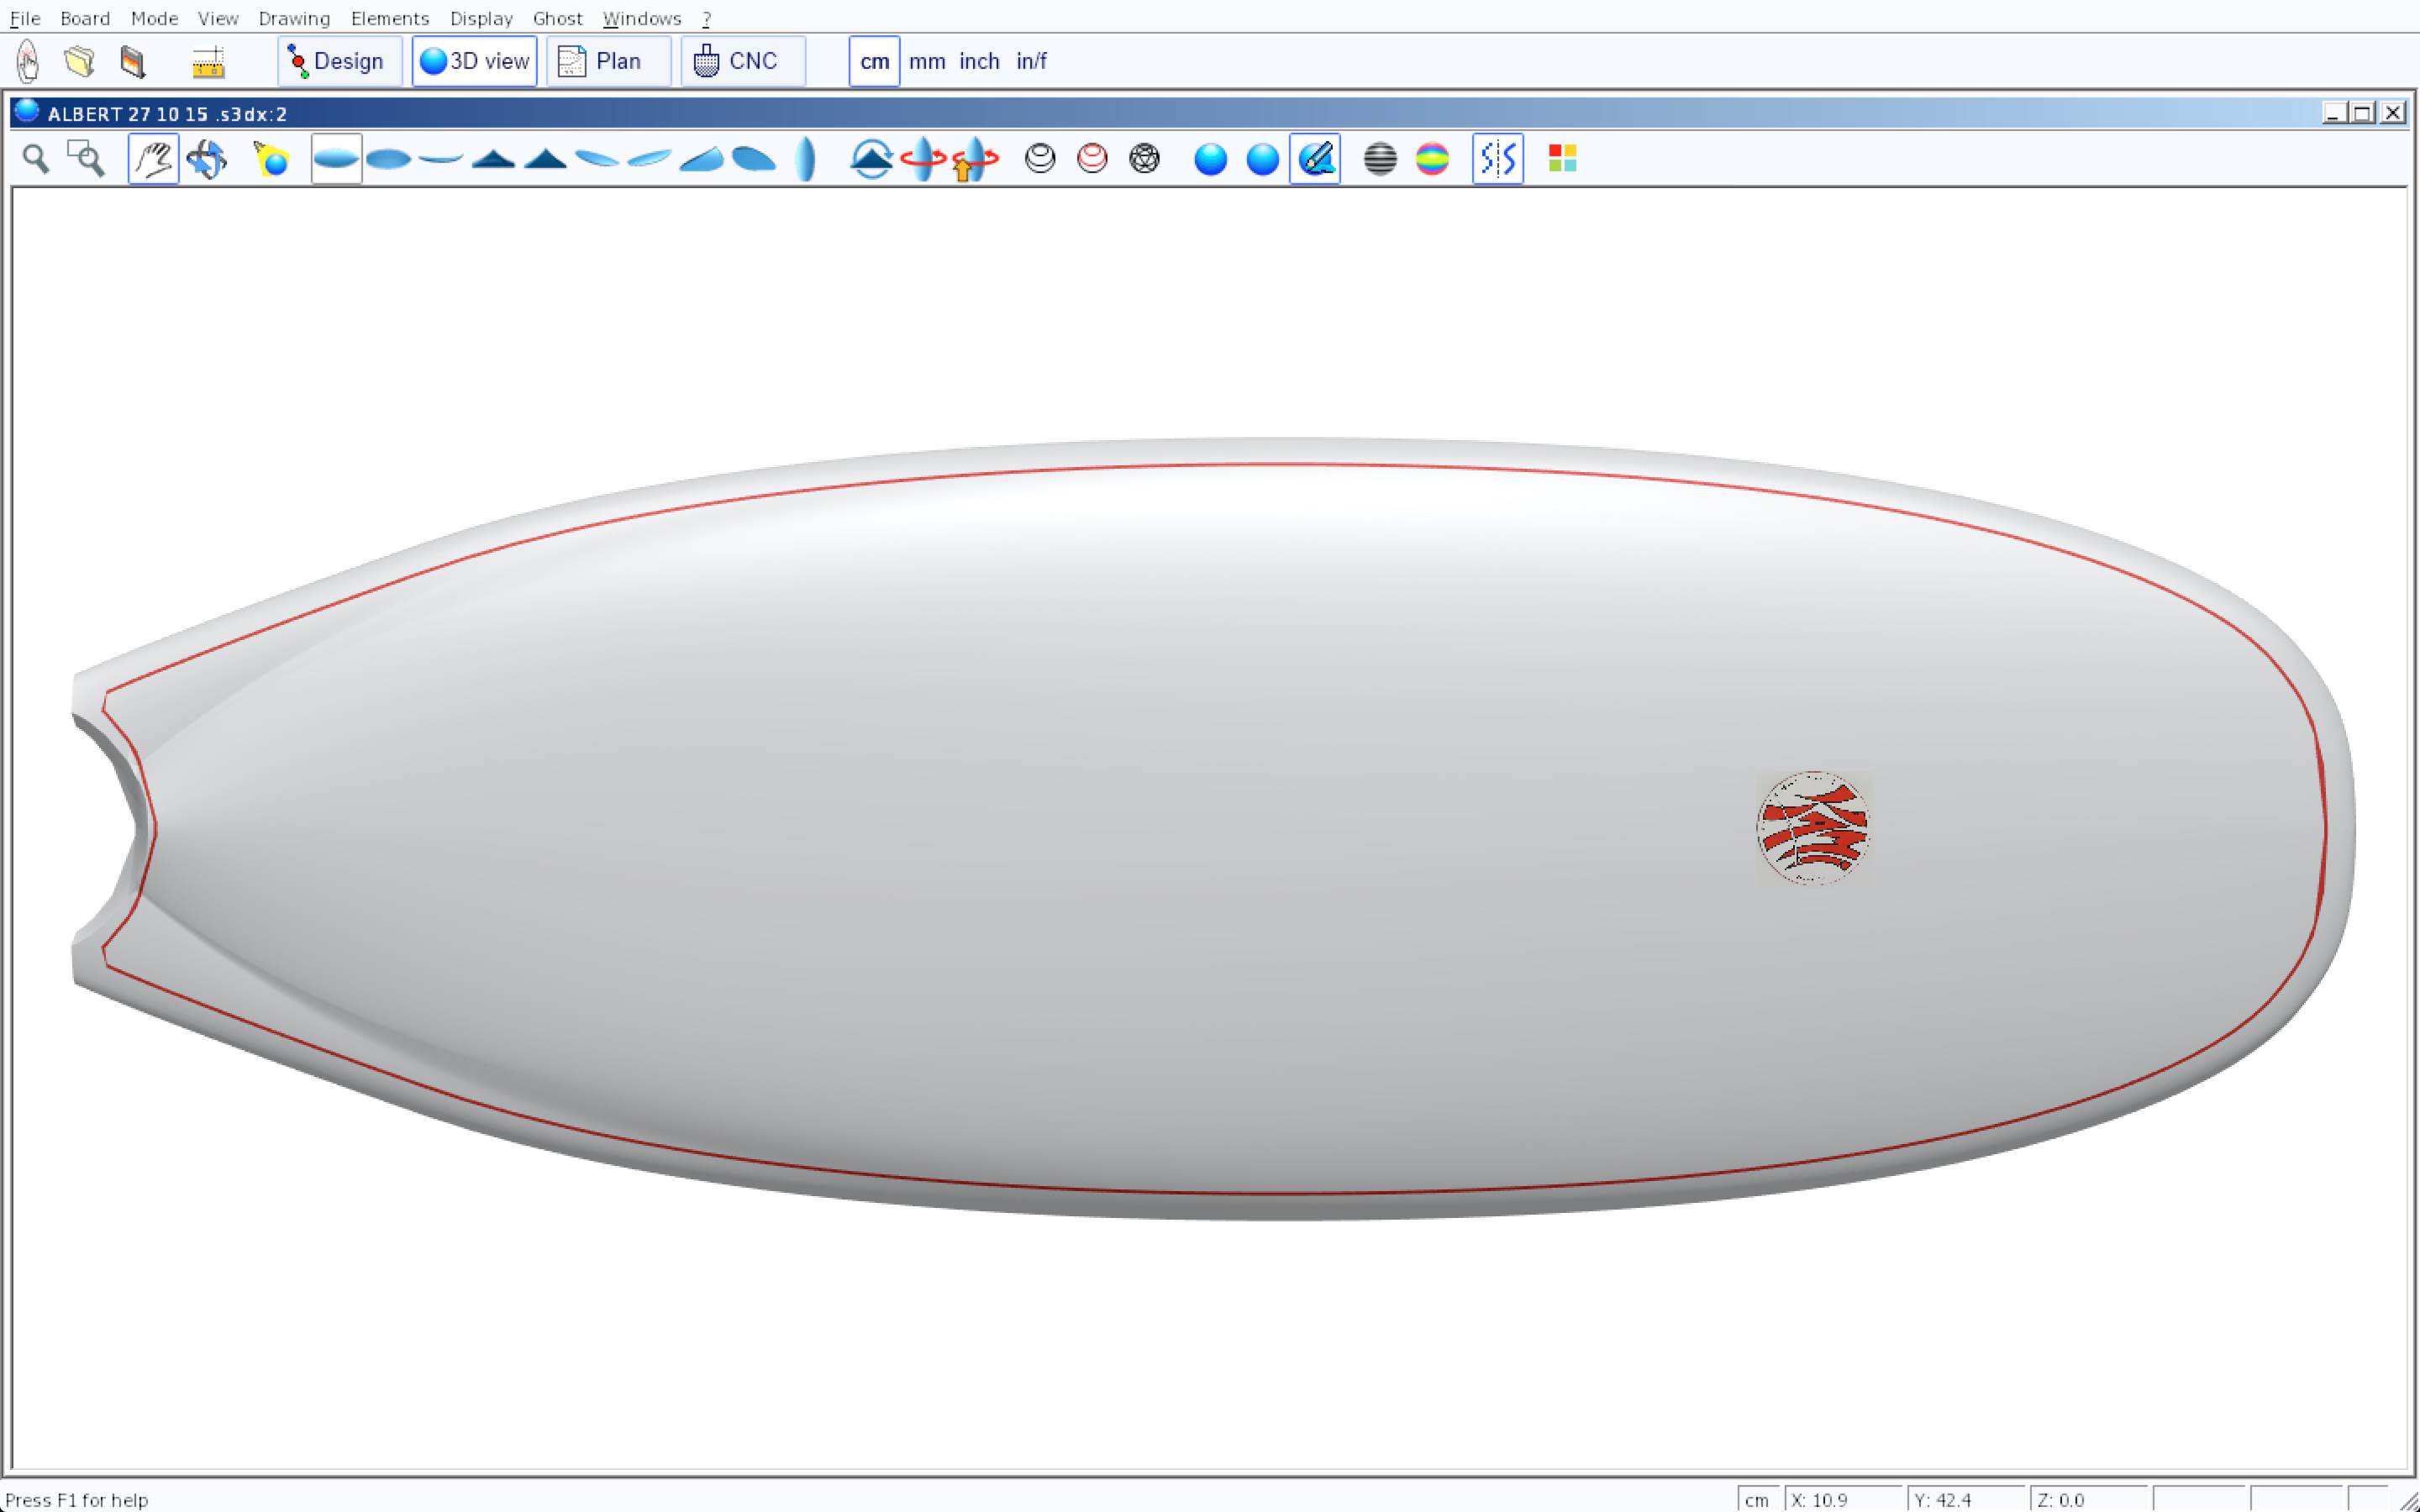
Task: Select the cm unit option
Action: click(x=874, y=62)
